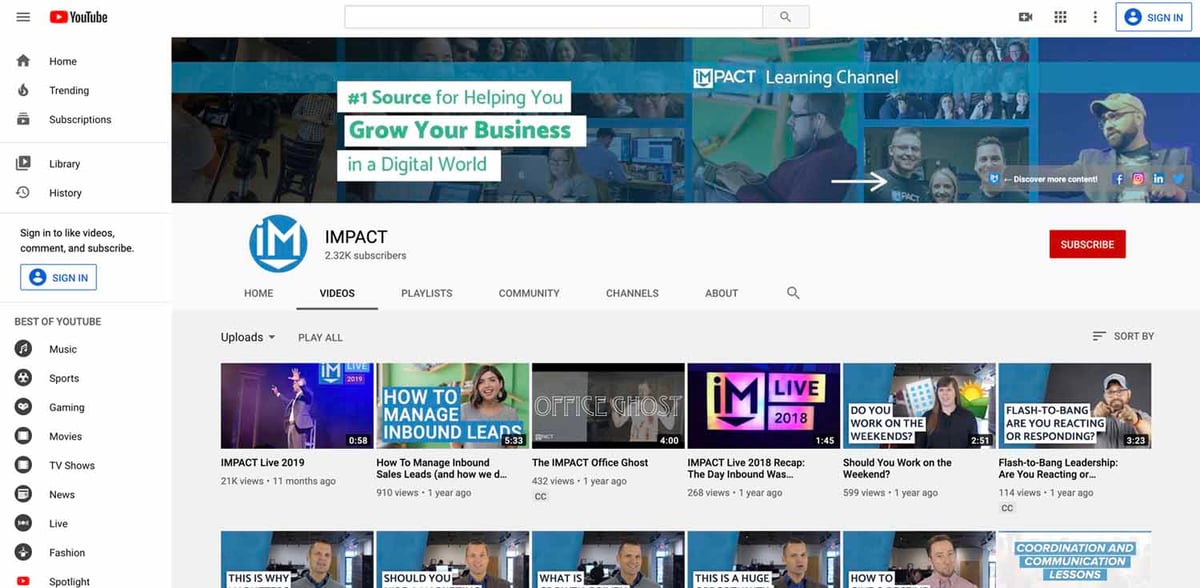
Task: Open the three-dot settings menu
Action: tap(1096, 17)
